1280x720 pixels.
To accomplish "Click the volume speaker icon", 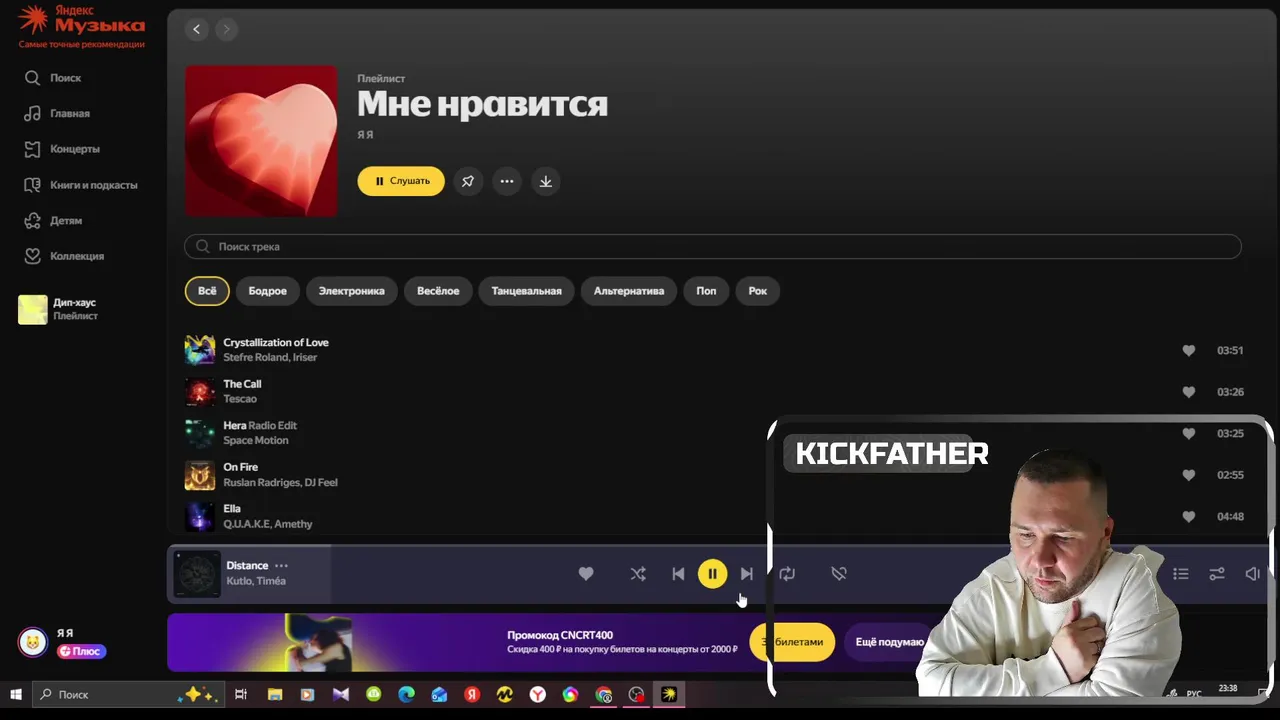I will (x=1253, y=574).
